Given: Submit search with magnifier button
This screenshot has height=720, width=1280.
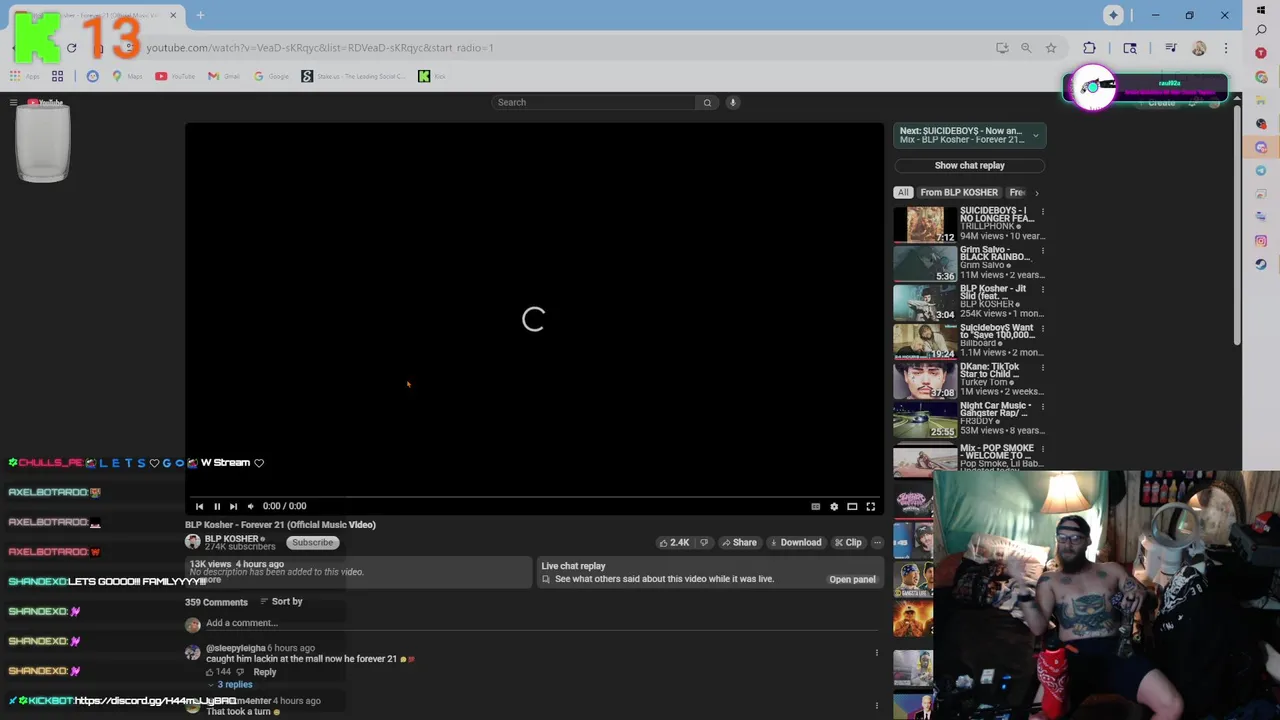Looking at the screenshot, I should coord(707,102).
